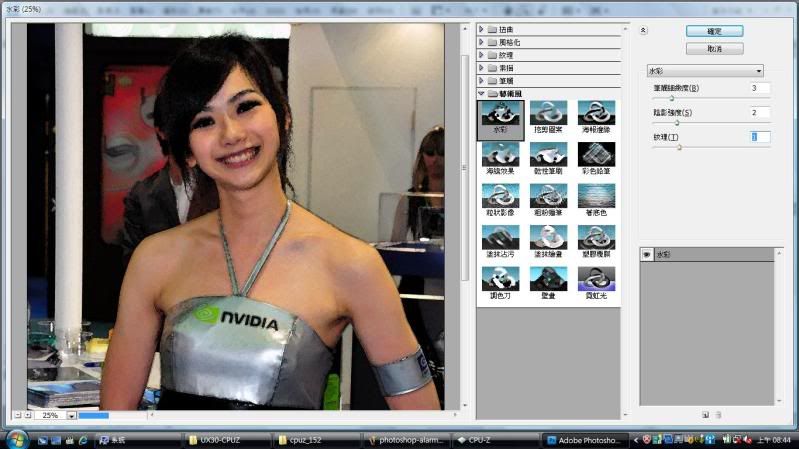This screenshot has width=799, height=449.
Task: Click the zoom in plus button
Action: coord(28,415)
